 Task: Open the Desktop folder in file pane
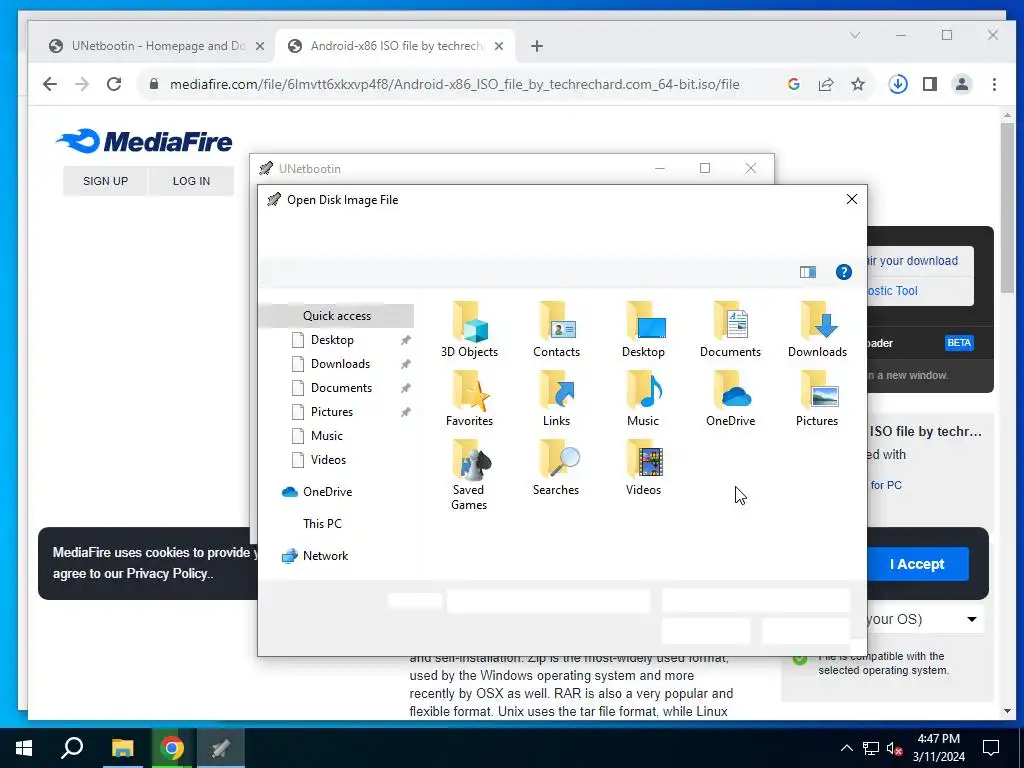pyautogui.click(x=643, y=330)
